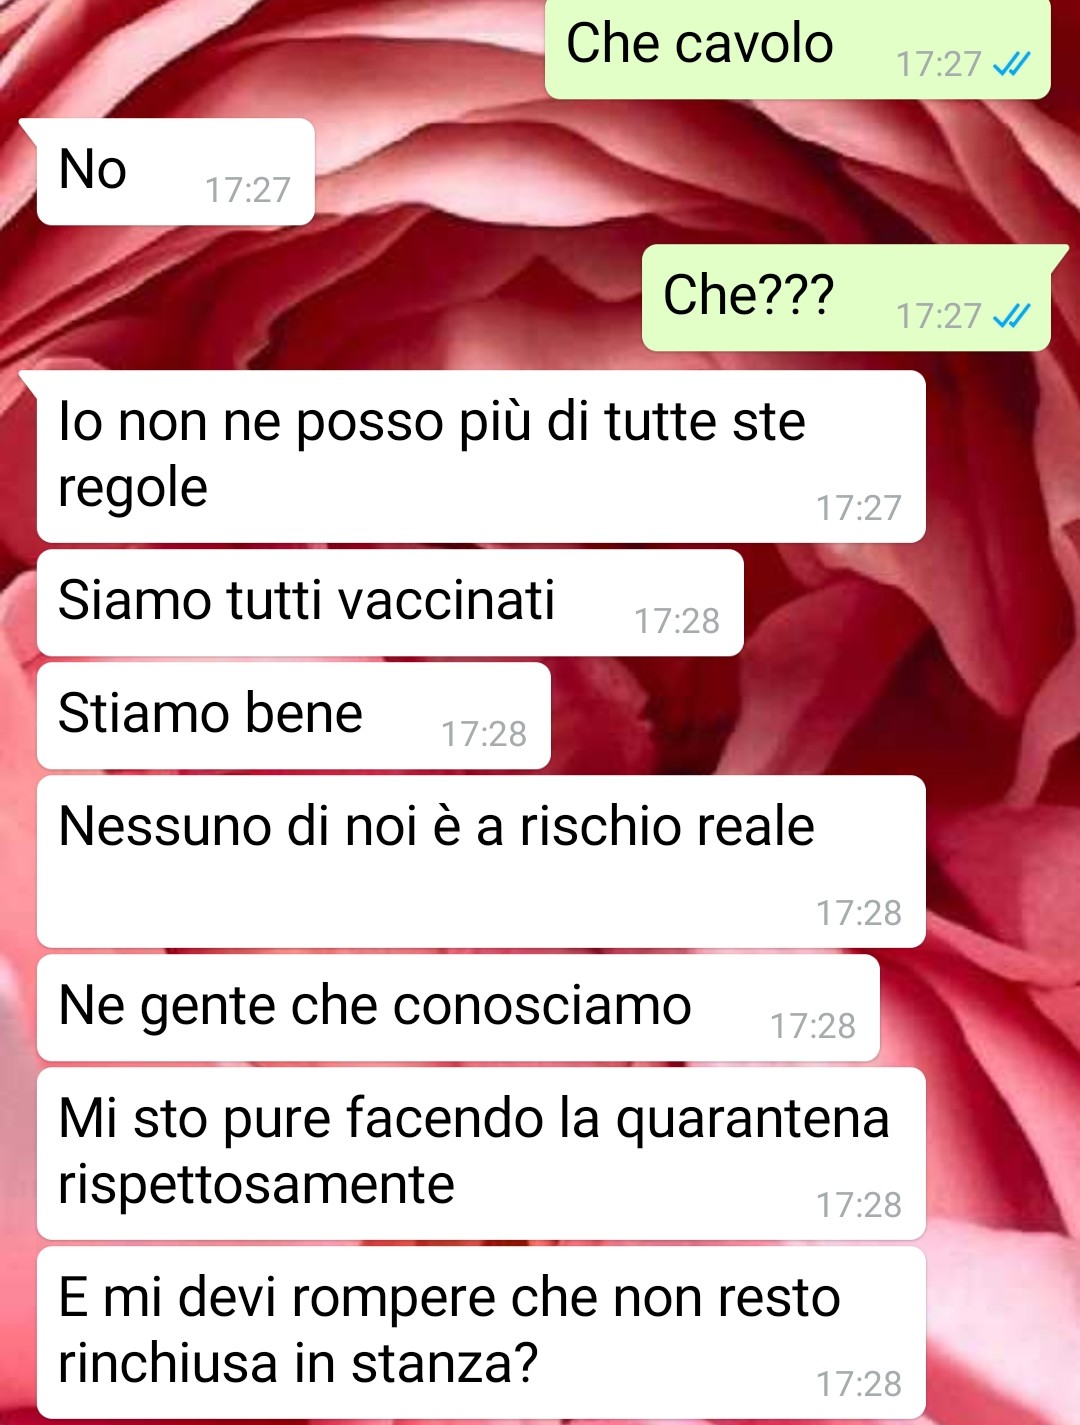1080x1425 pixels.
Task: Select the 'Stiamo bene' message bubble
Action: pyautogui.click(x=293, y=716)
